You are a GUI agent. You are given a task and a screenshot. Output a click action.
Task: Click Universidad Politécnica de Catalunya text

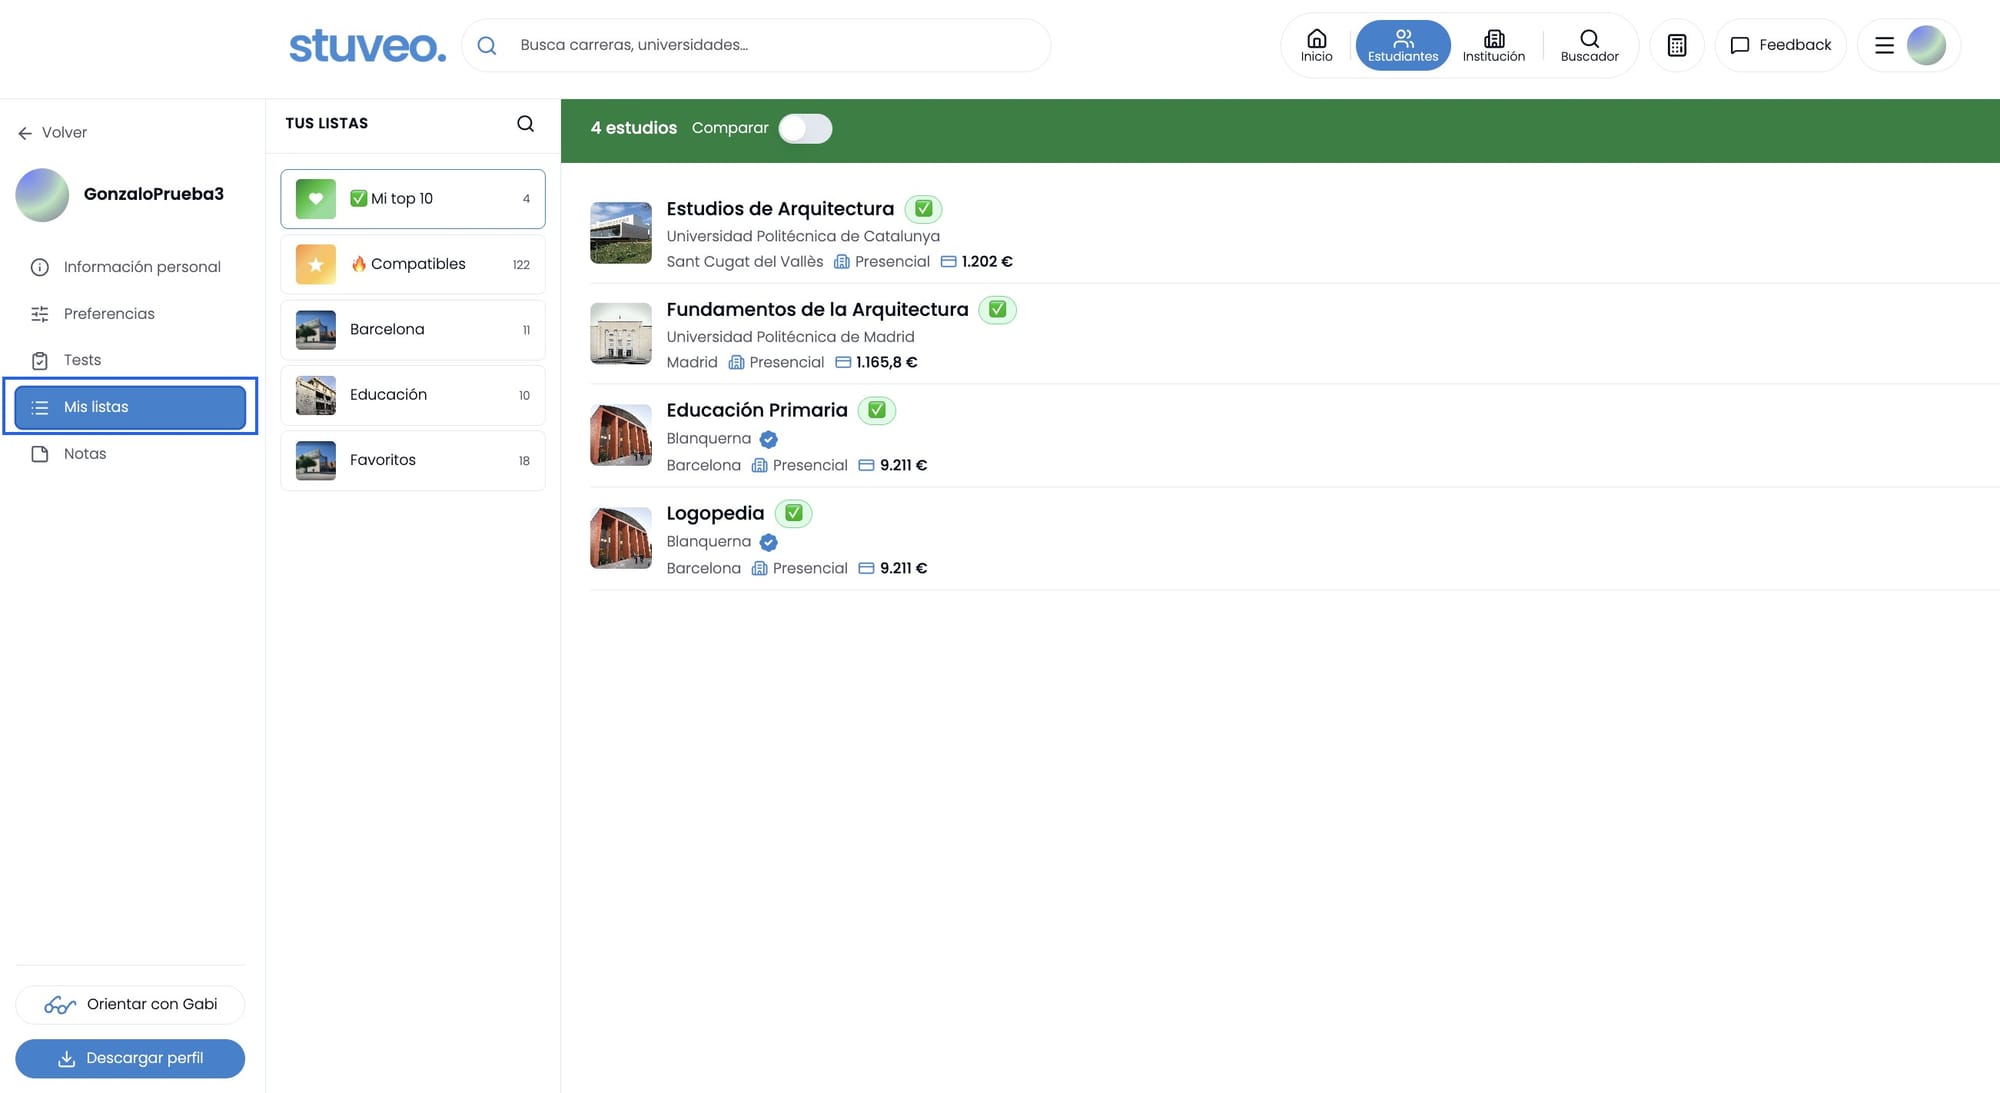coord(803,236)
